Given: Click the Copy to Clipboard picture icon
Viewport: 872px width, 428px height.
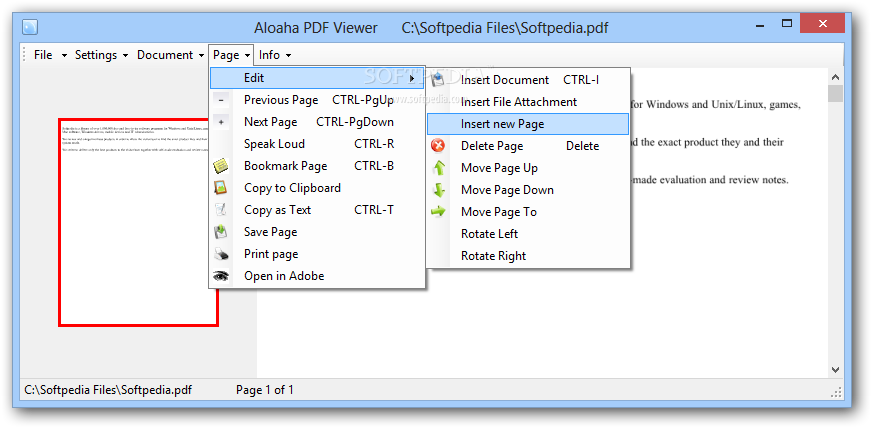Looking at the screenshot, I should click(221, 187).
